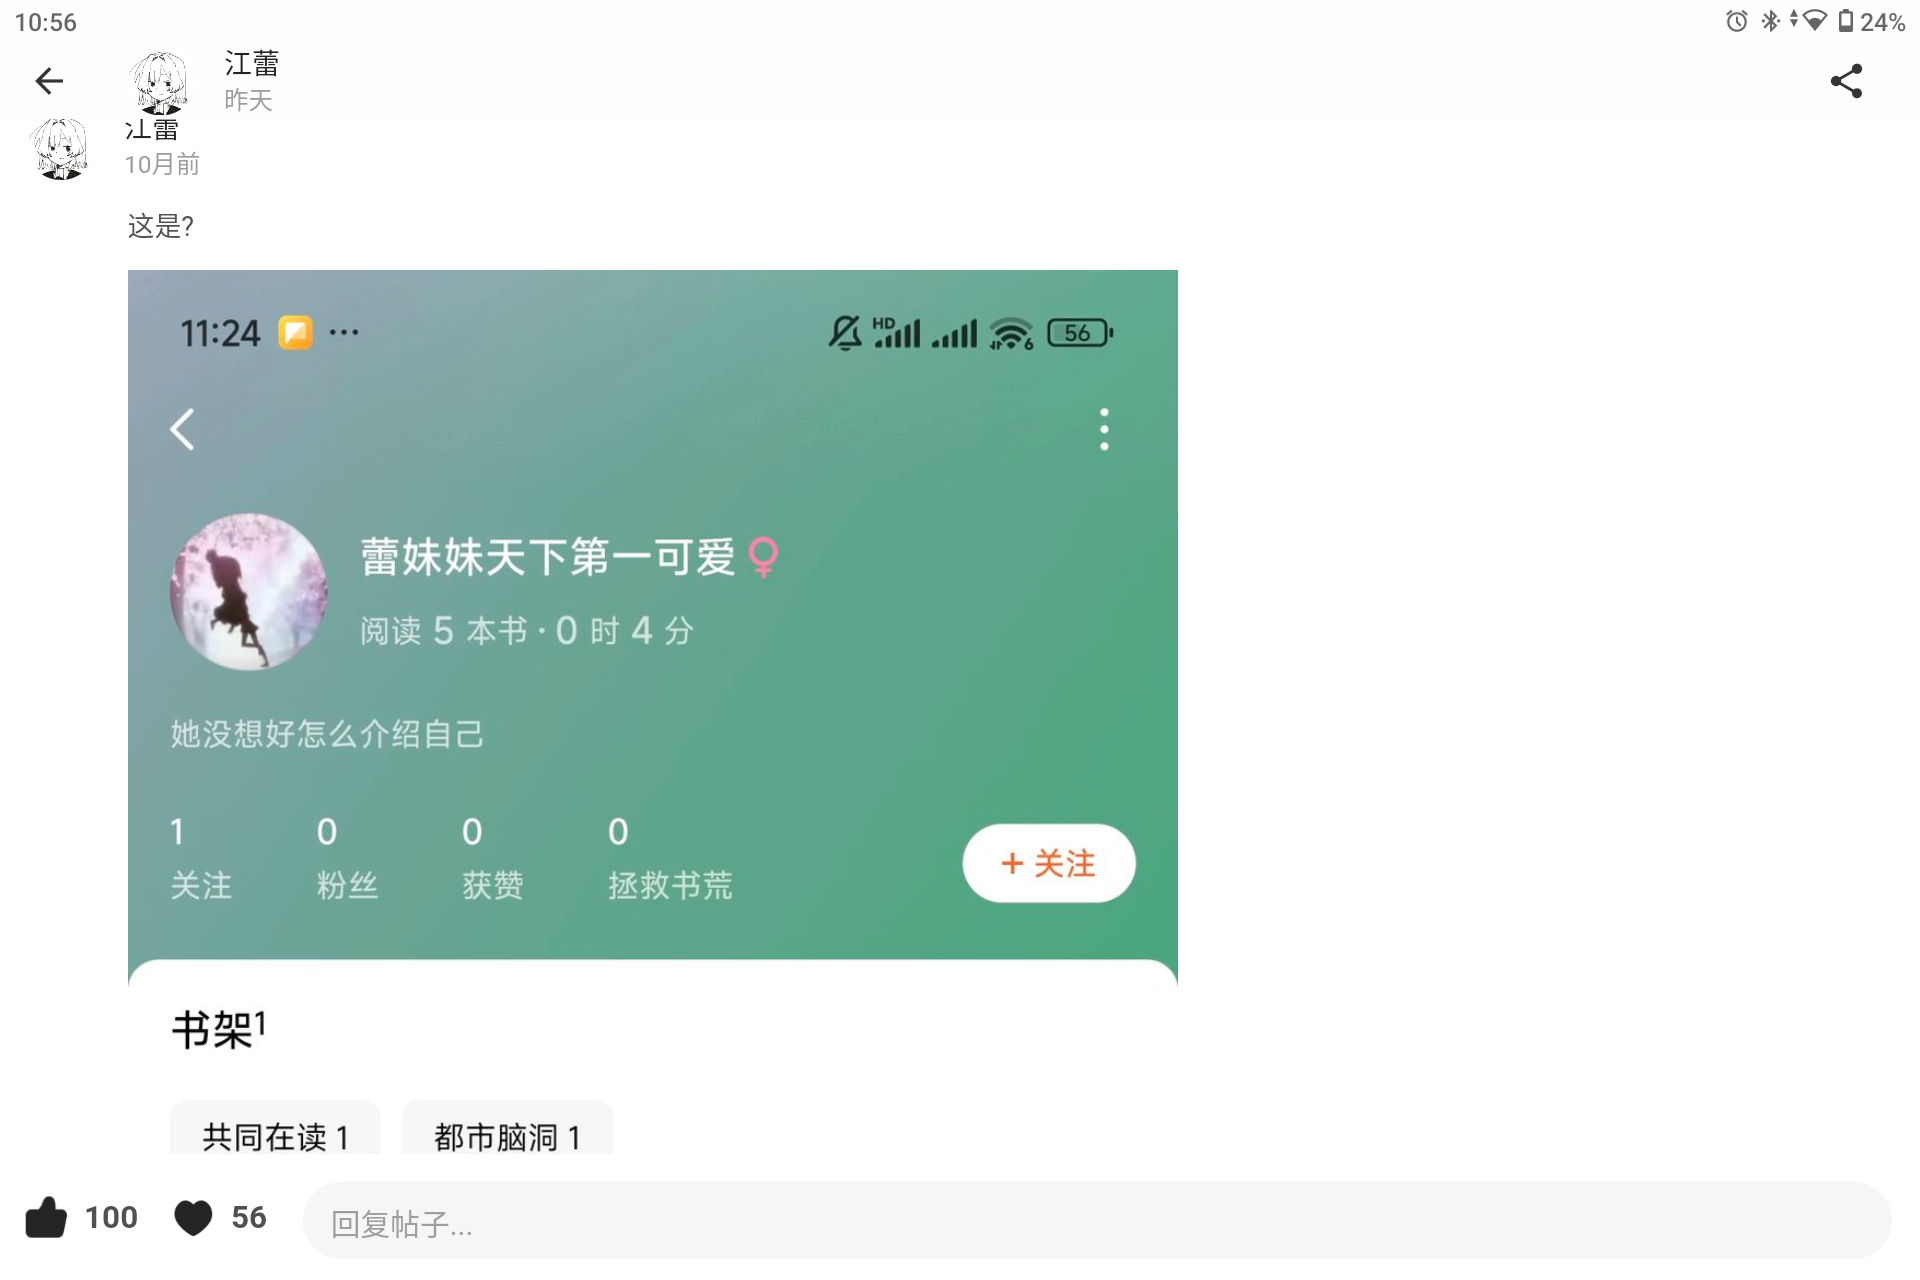The image size is (1920, 1280).
Task: Open the share icon at top right
Action: tap(1846, 81)
